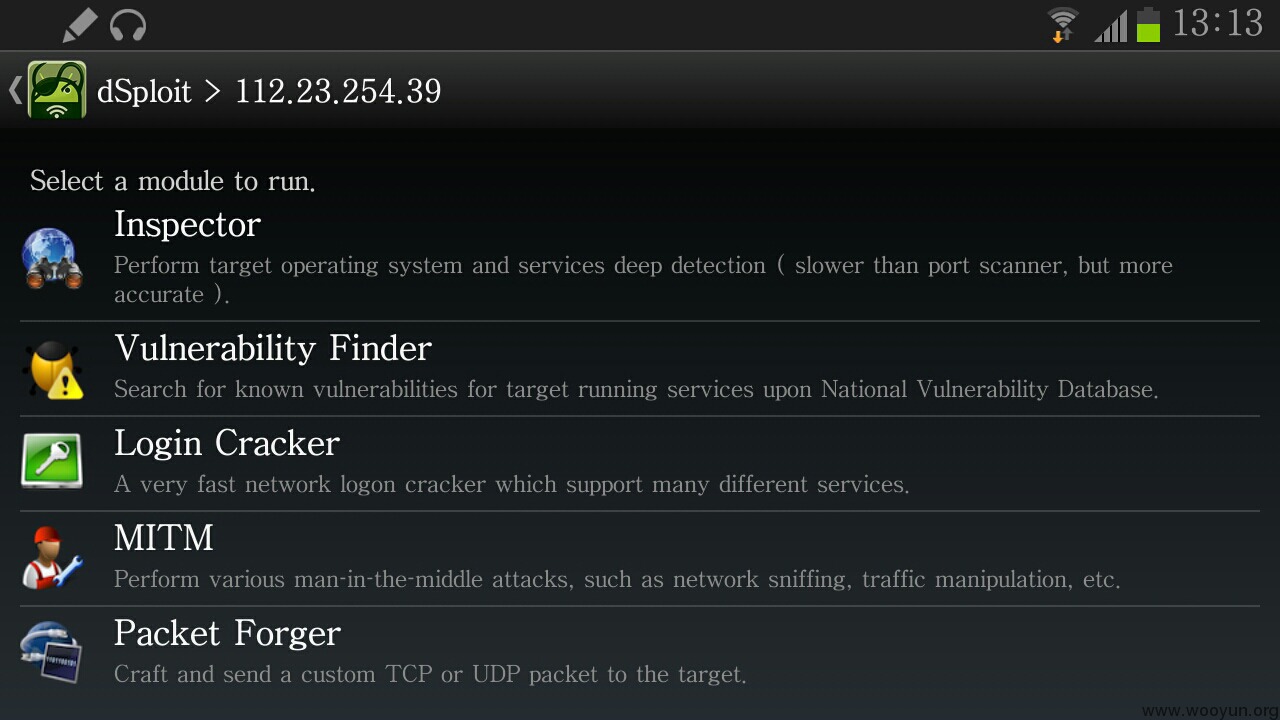Tap the dSploit app logo icon
Screen dimensions: 1280x720
[57, 90]
